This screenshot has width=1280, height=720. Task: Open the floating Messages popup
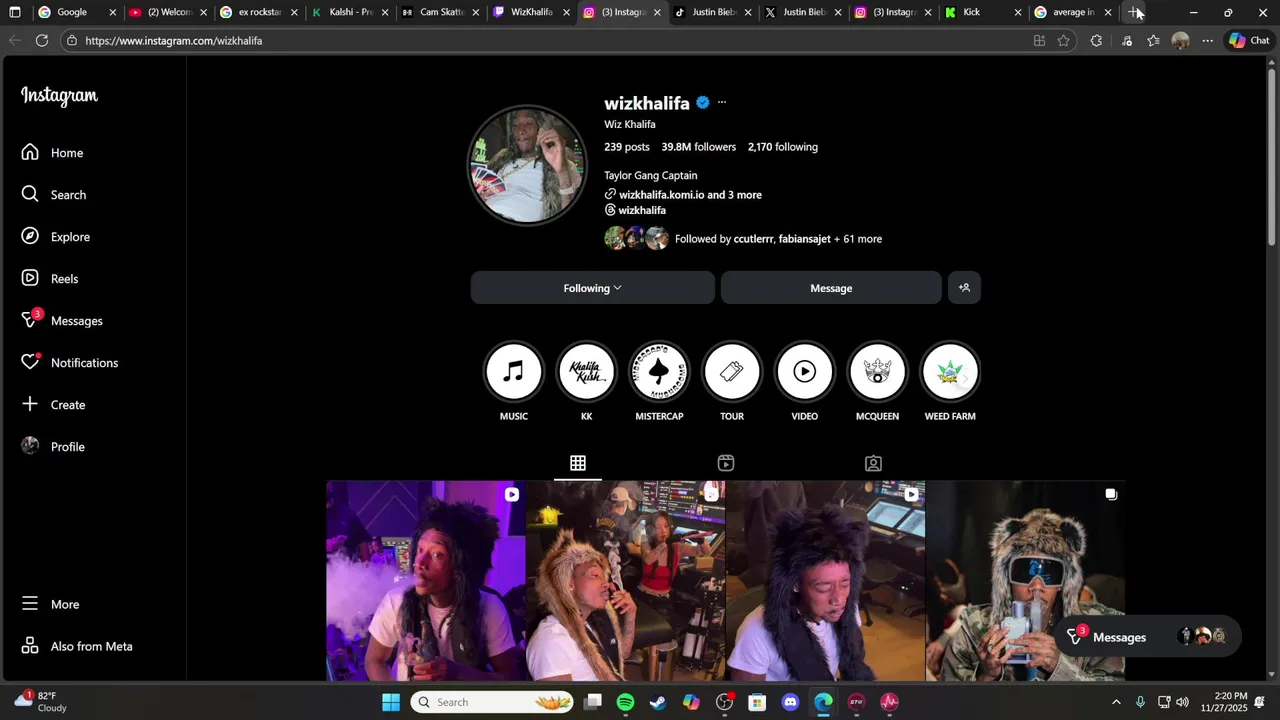pyautogui.click(x=1148, y=637)
